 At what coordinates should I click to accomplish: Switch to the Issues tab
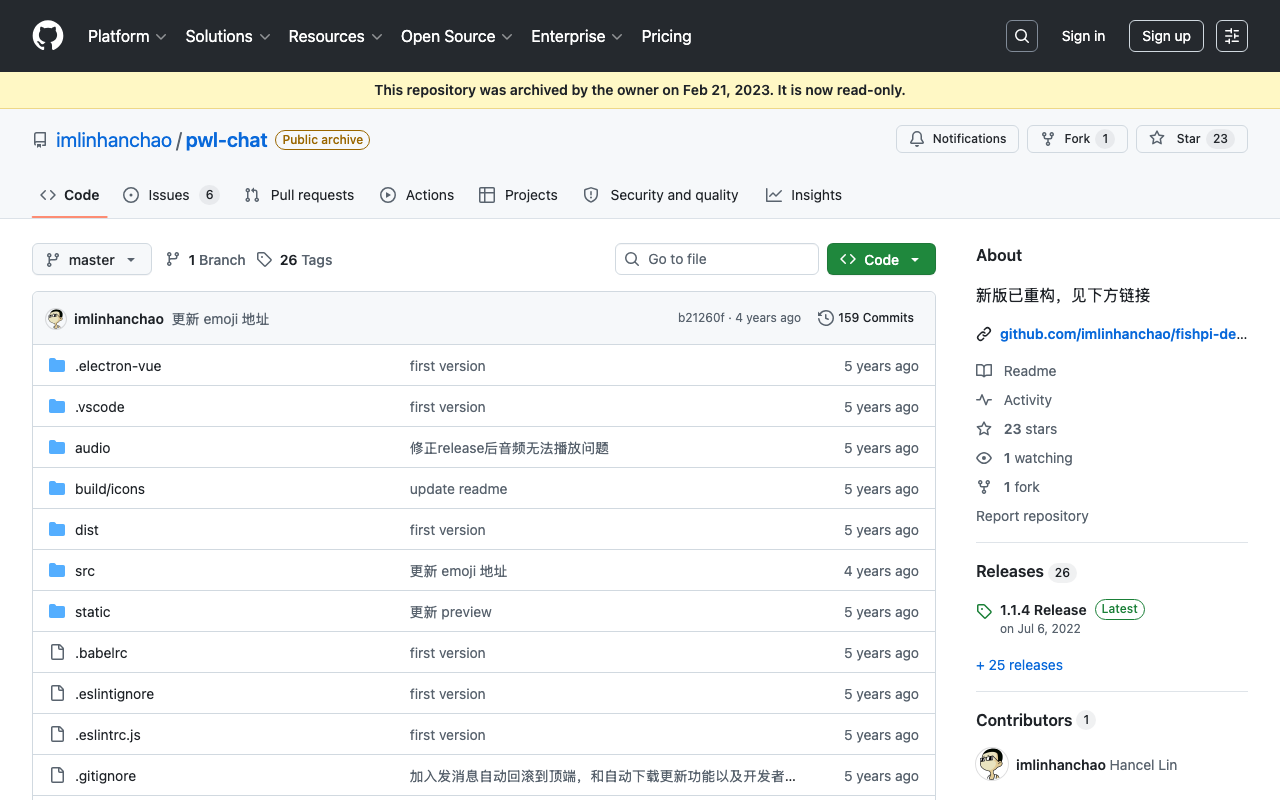170,195
